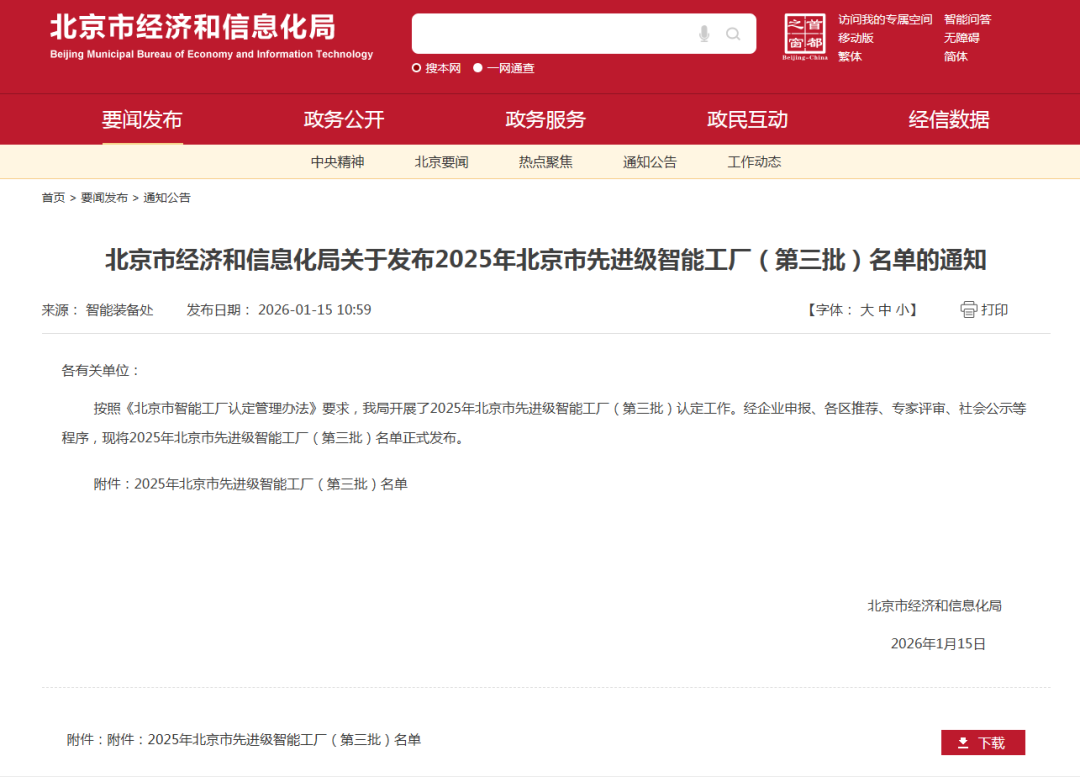Viewport: 1080px width, 777px height.
Task: Go to 热点聚焦 submenu item
Action: [x=546, y=162]
